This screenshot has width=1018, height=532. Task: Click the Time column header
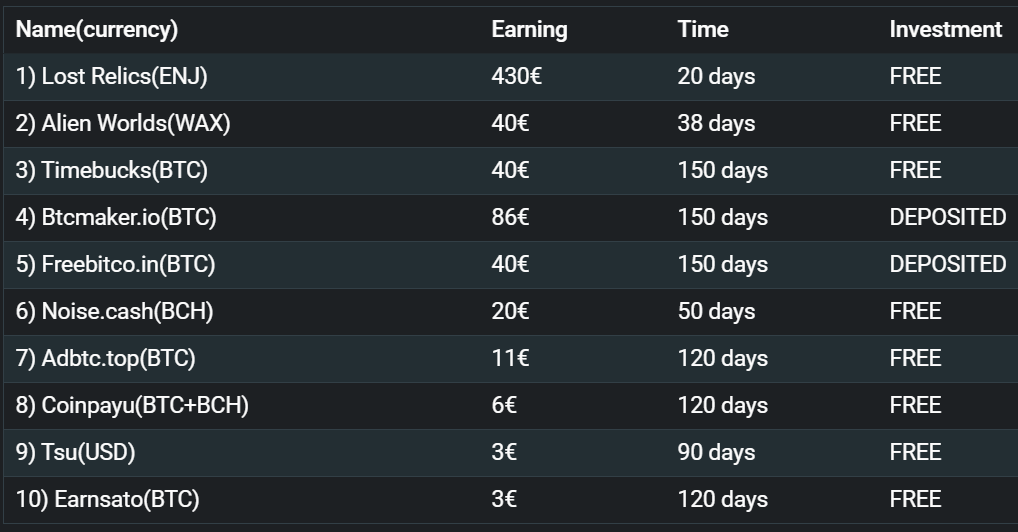tap(702, 29)
